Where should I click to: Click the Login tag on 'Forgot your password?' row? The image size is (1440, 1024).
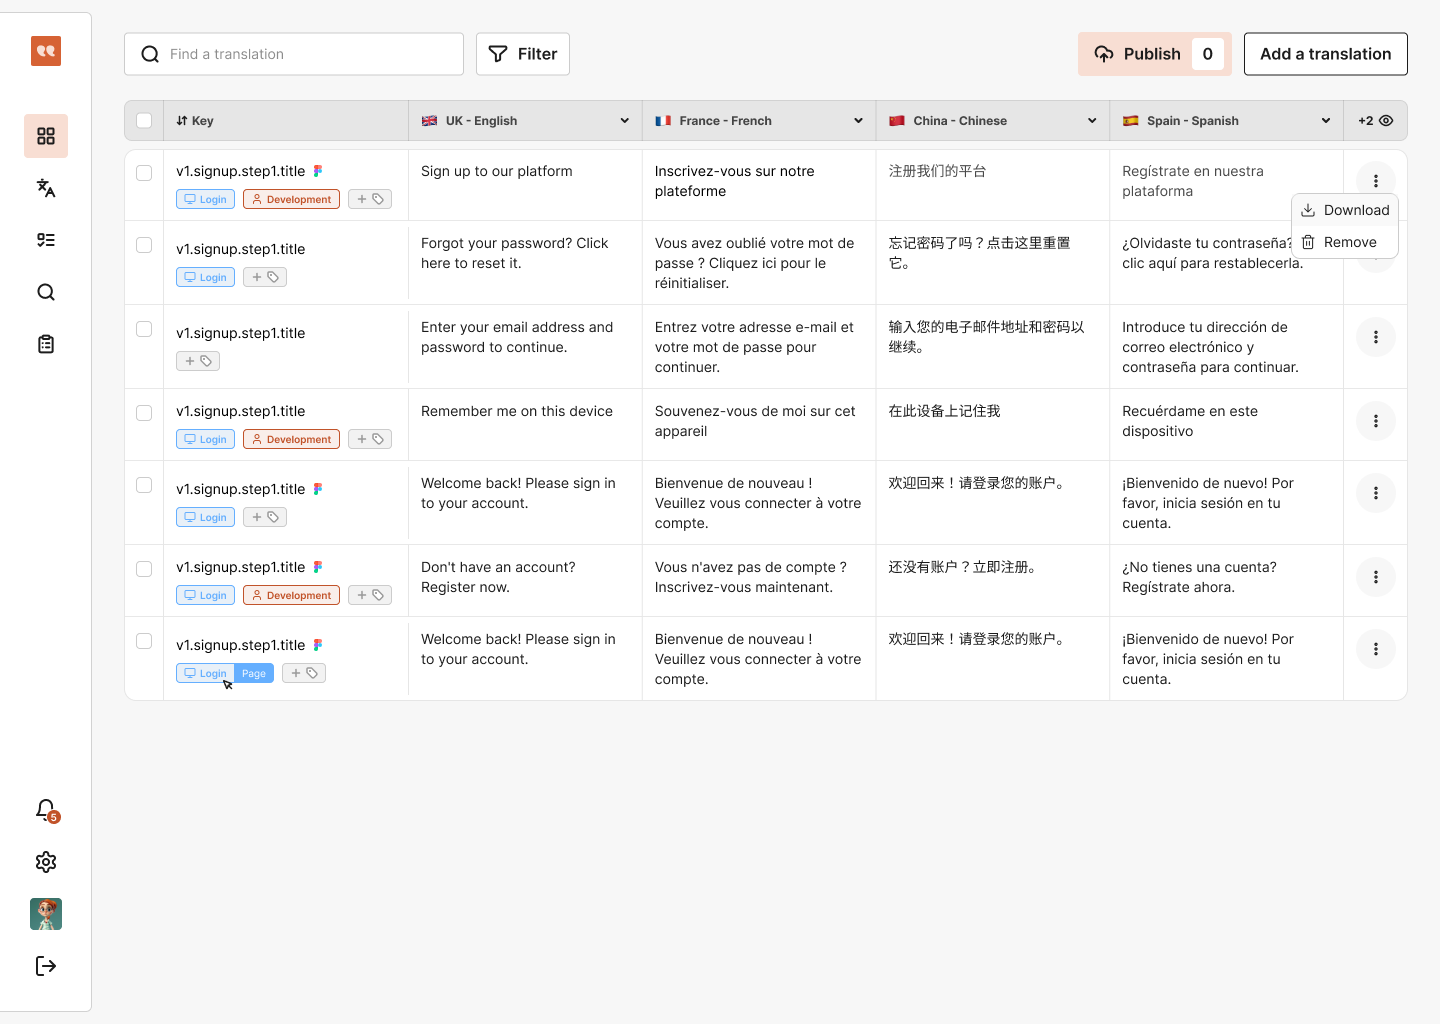206,277
